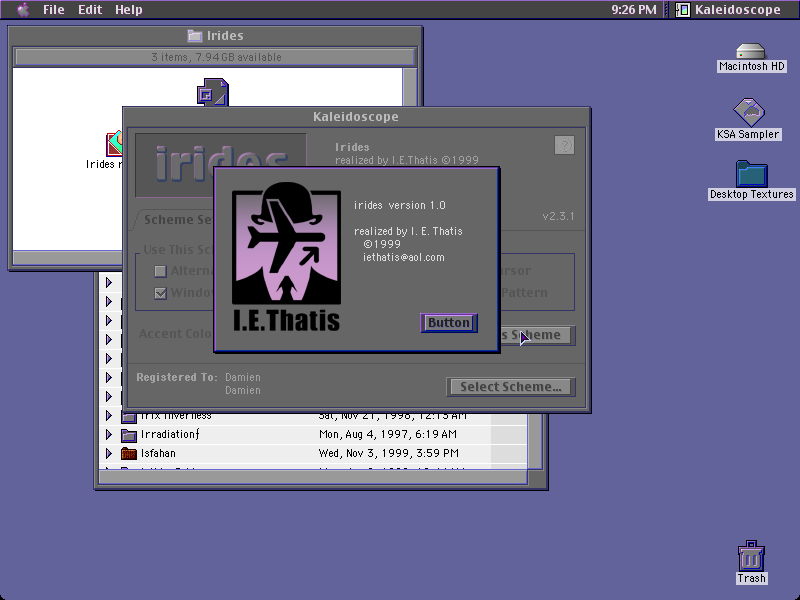Click the folder list window vertical scrollbar
The width and height of the screenshot is (800, 600).
[535, 442]
